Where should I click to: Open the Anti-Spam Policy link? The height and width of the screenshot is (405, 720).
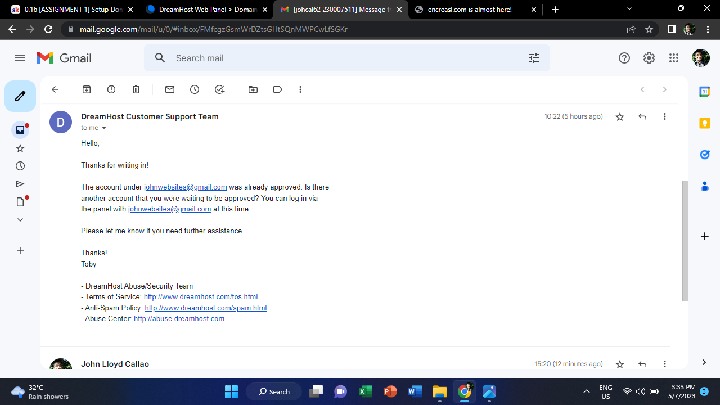point(206,308)
